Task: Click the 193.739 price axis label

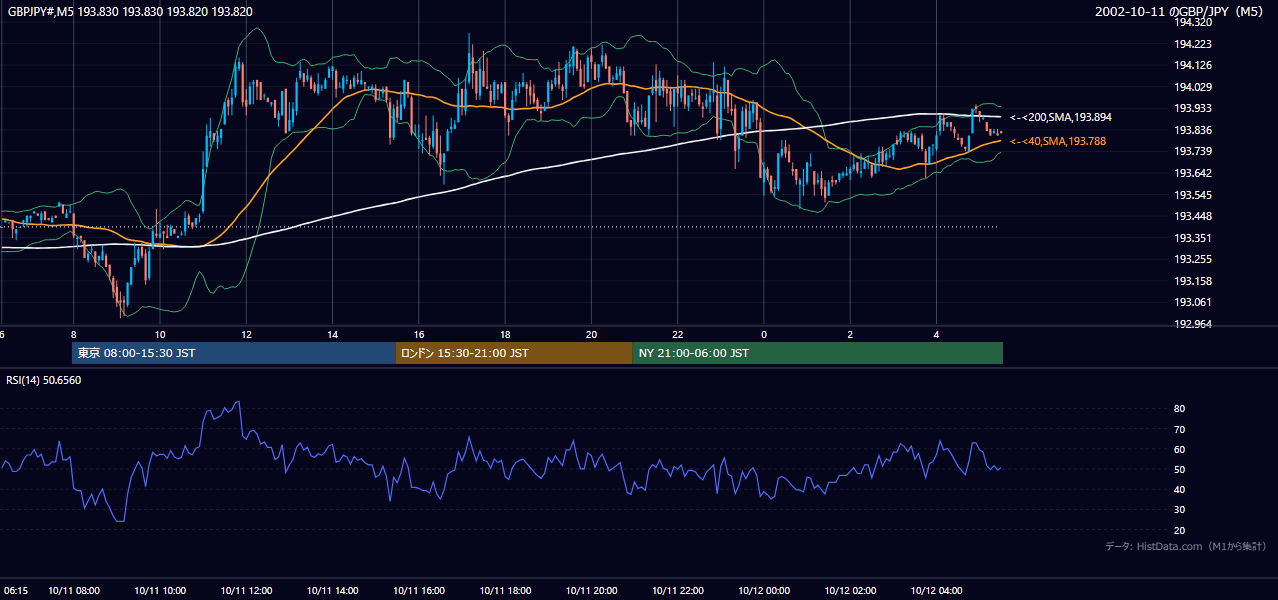Action: (x=1193, y=151)
